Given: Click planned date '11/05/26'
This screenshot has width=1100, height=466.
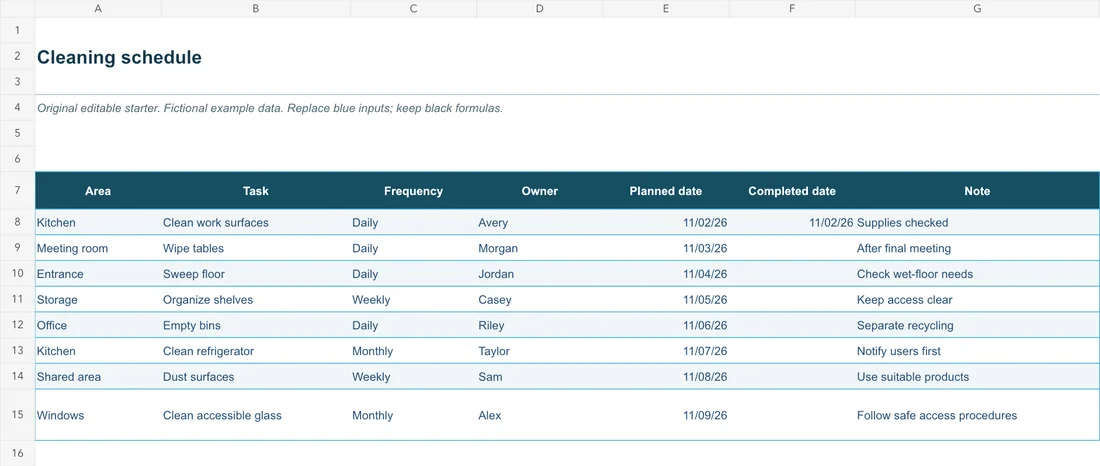Looking at the screenshot, I should click(666, 300).
